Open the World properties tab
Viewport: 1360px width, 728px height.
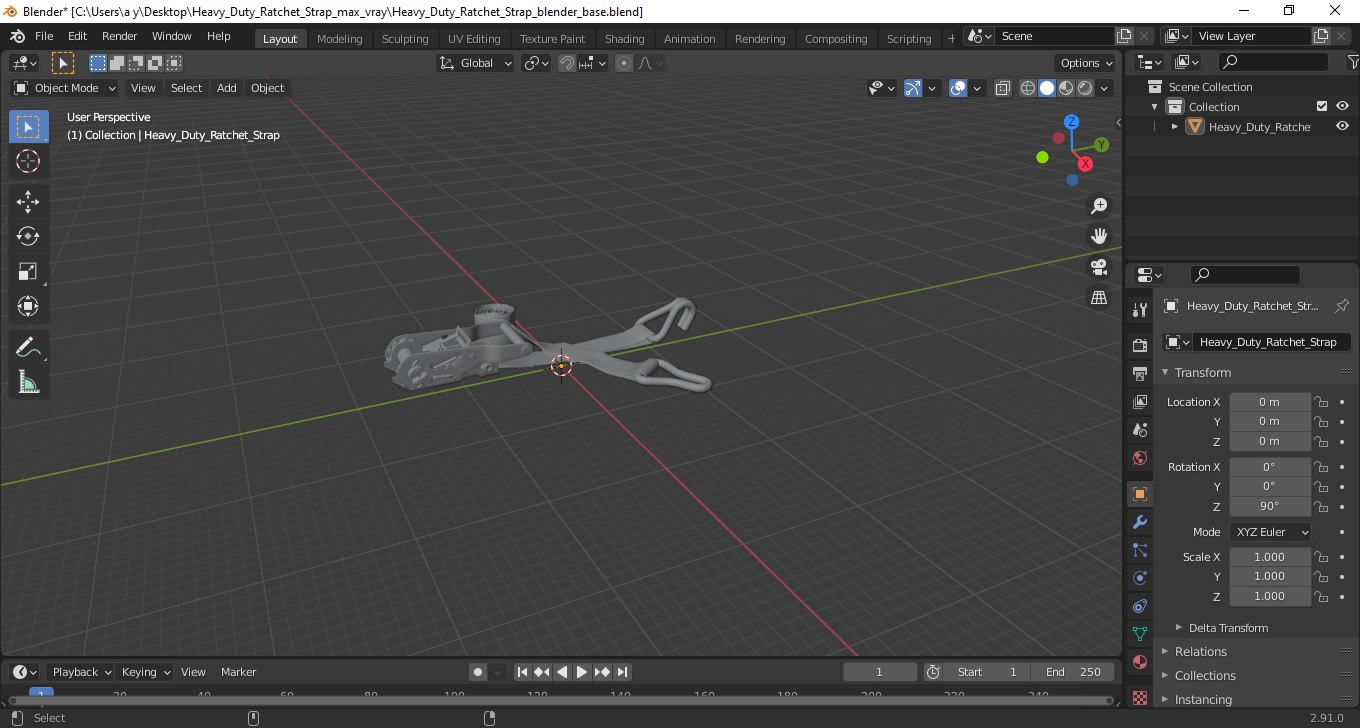pos(1139,458)
